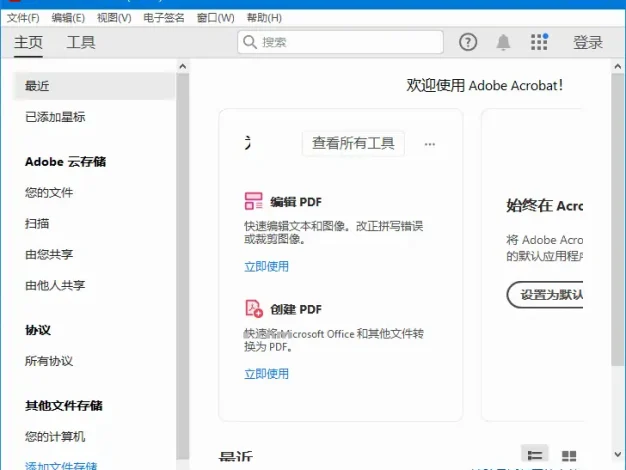Open the notifications bell icon
626x470 pixels.
pos(503,42)
